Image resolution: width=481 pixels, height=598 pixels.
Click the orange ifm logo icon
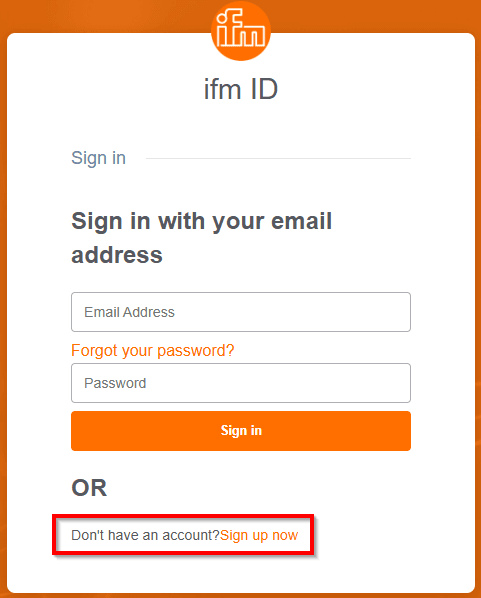click(241, 31)
